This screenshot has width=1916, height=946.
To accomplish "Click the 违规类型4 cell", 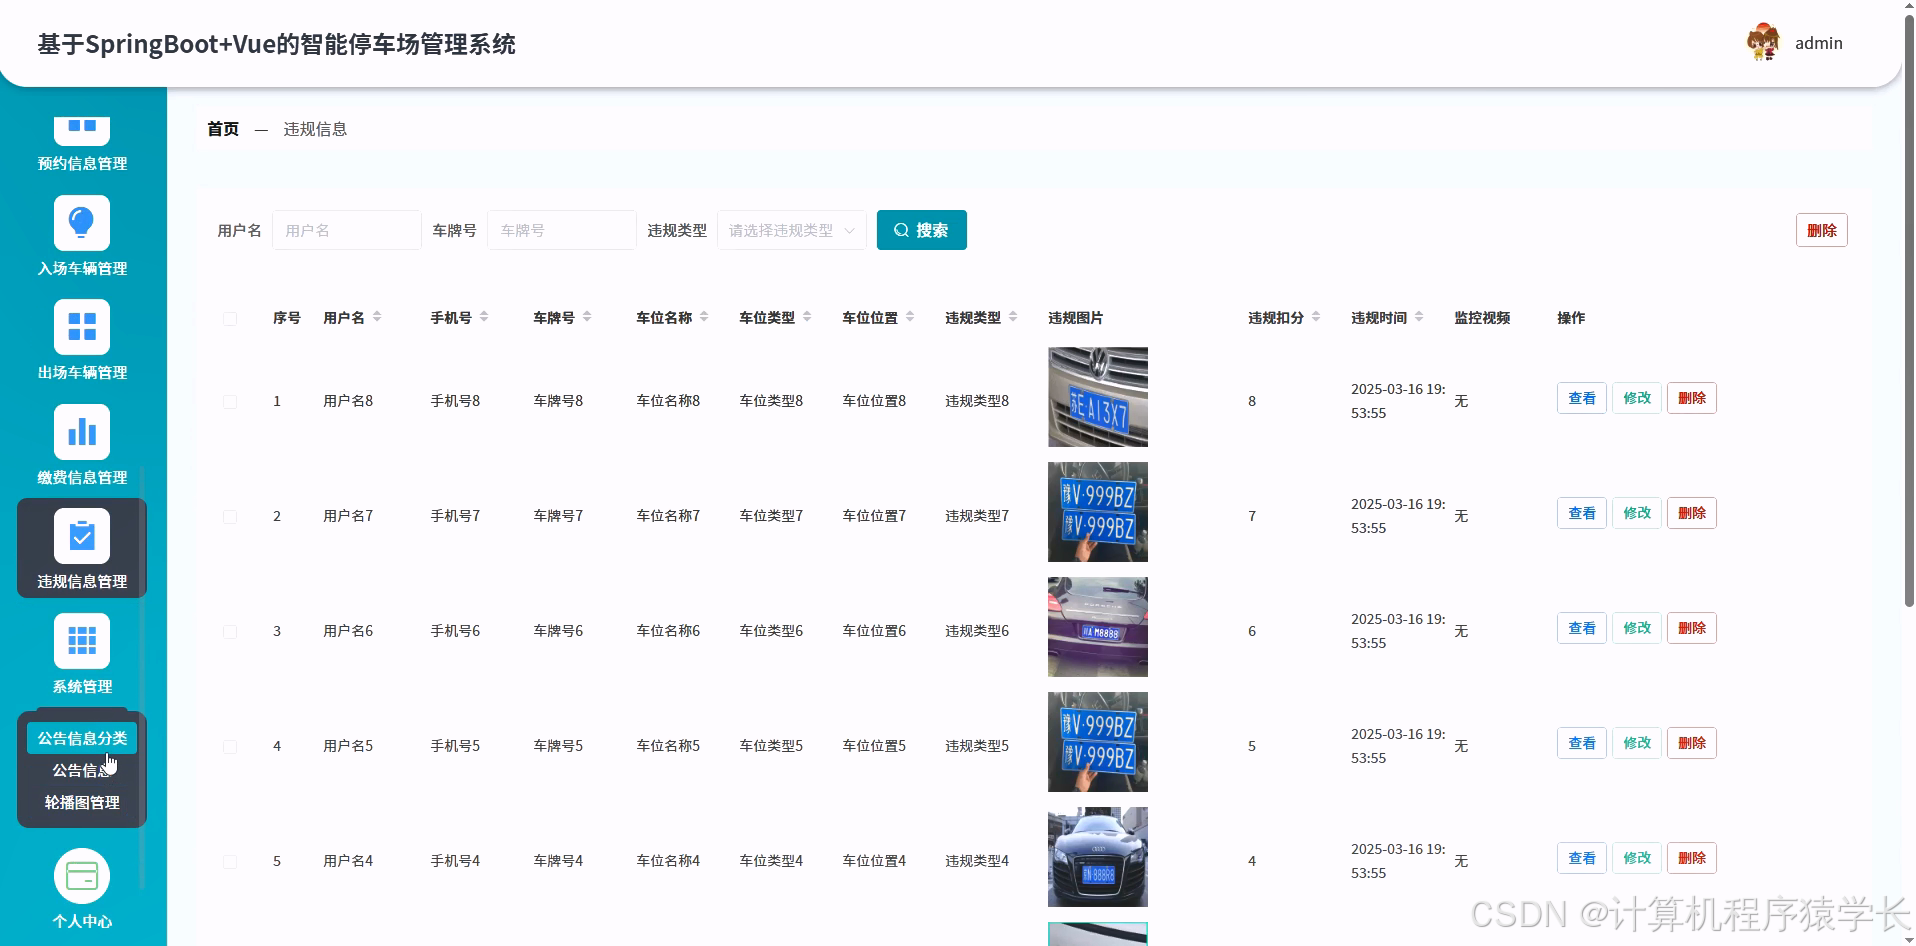I will (x=977, y=861).
